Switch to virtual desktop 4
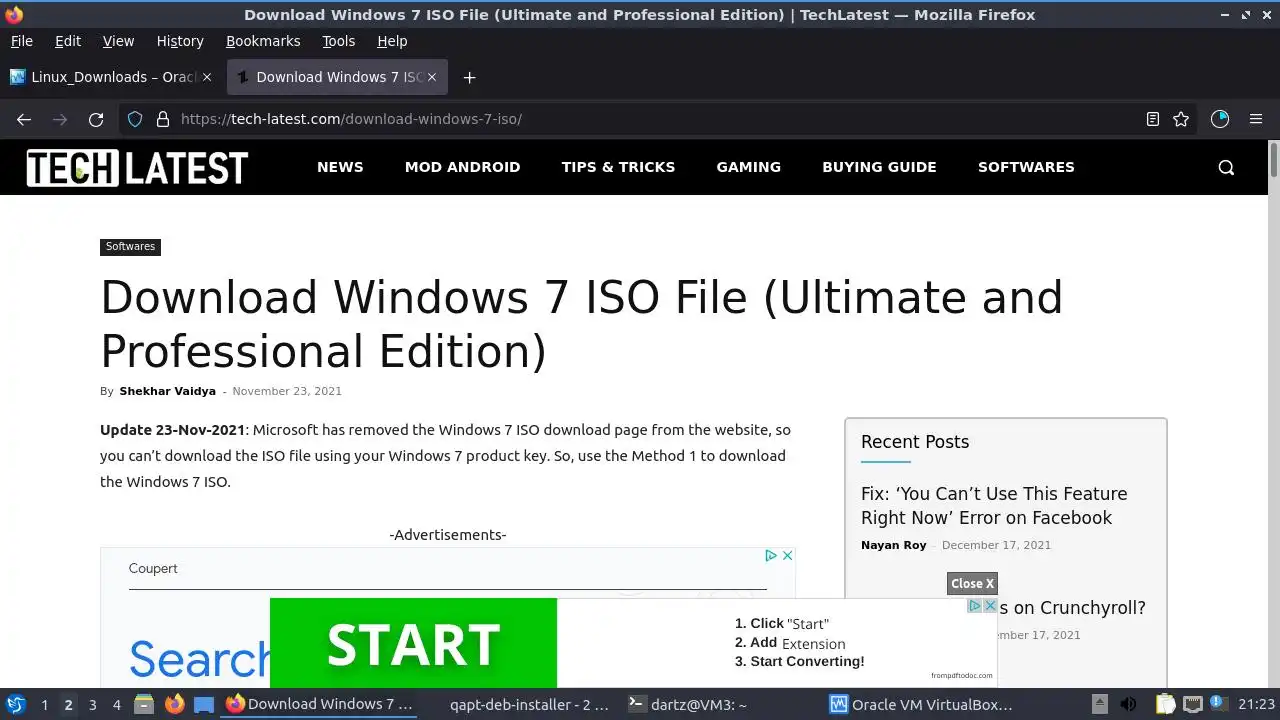Screen dimensions: 1280x720 pos(116,704)
